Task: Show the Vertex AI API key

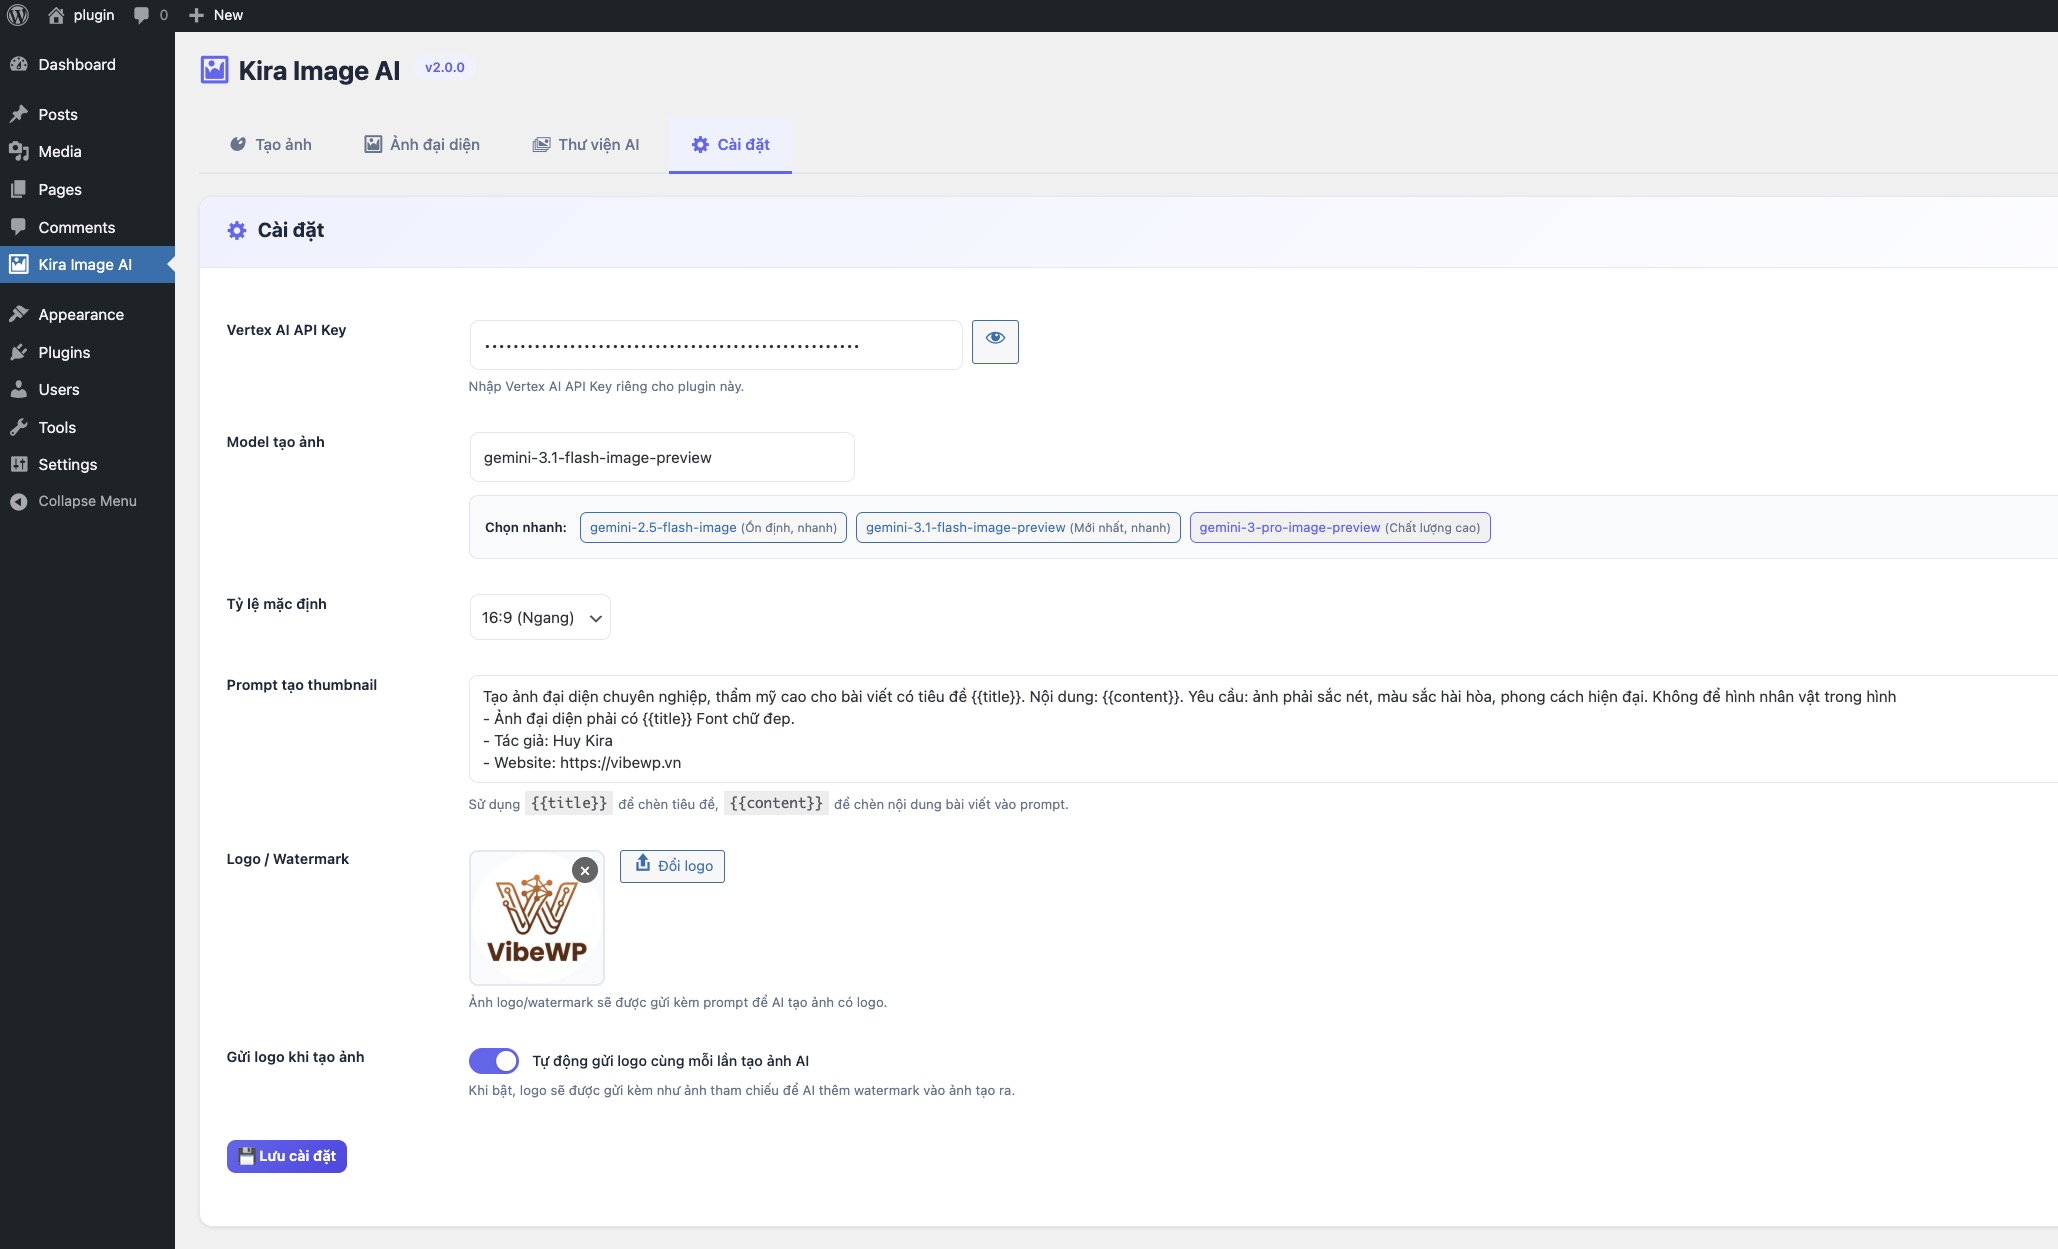Action: pos(995,341)
